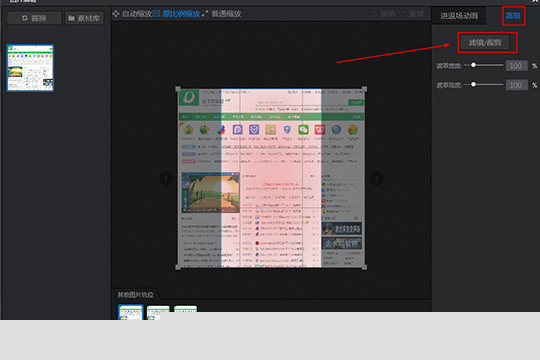The width and height of the screenshot is (540, 360).
Task: Click the highlighted pink crop region in preview
Action: point(271,178)
